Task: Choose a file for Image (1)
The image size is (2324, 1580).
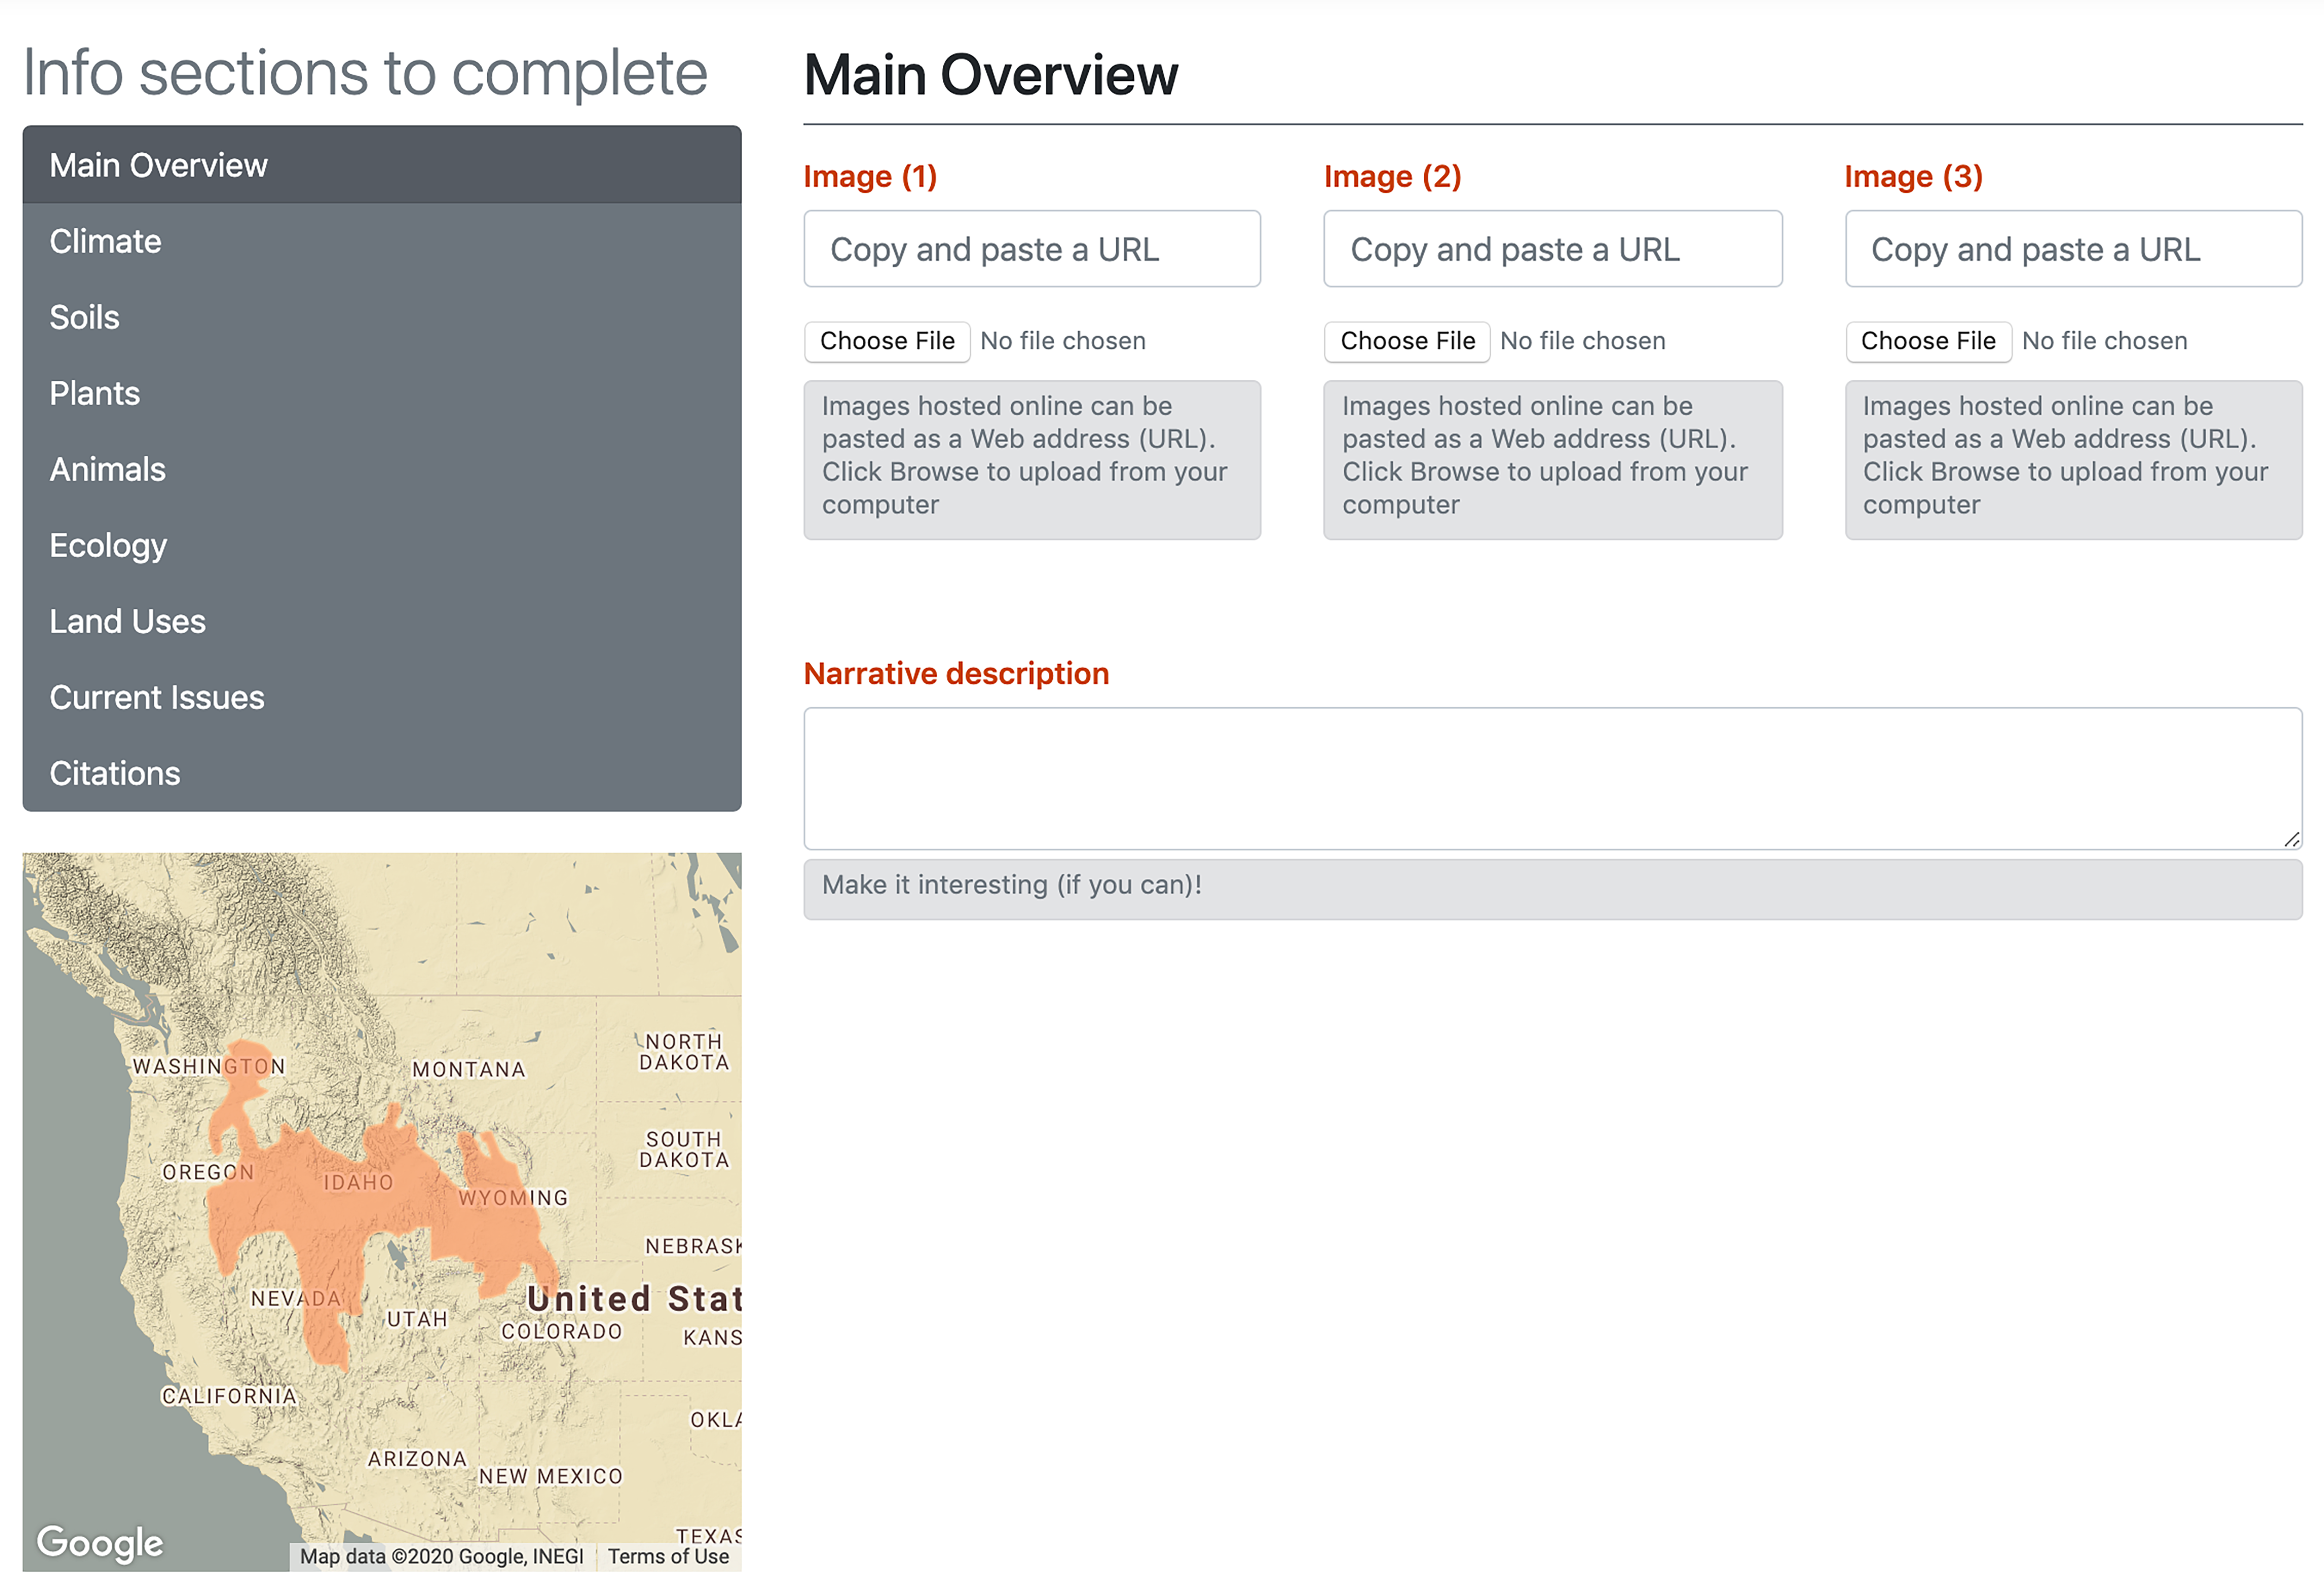Action: tap(887, 341)
